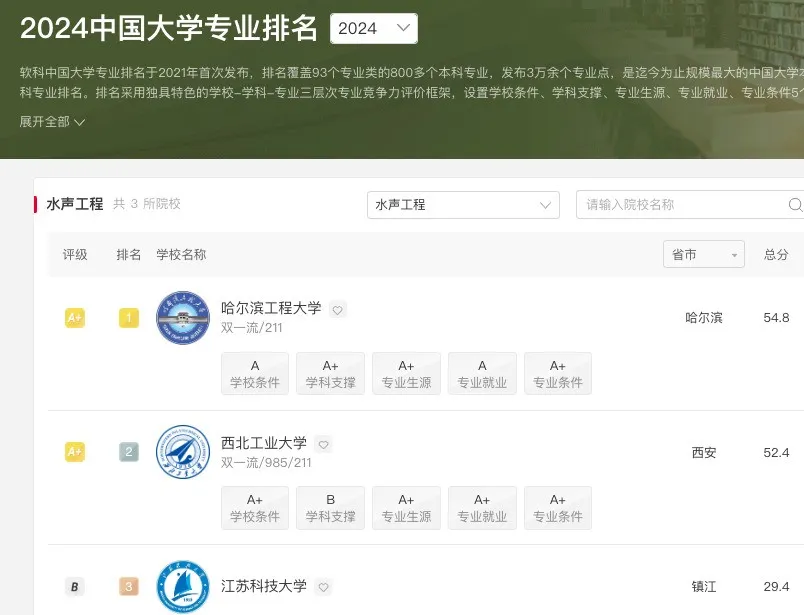Click the 镇江 city cell

point(704,587)
